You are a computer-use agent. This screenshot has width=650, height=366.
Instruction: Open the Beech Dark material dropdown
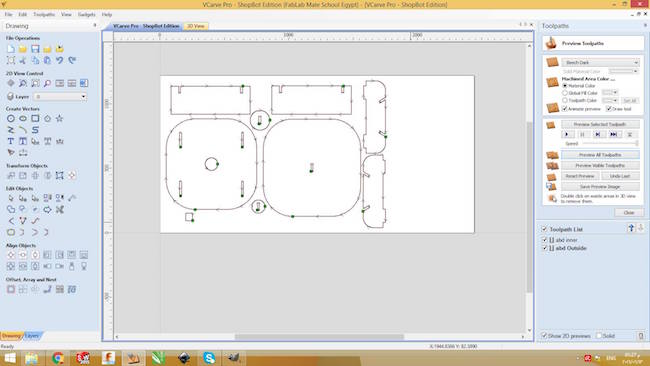tap(601, 63)
